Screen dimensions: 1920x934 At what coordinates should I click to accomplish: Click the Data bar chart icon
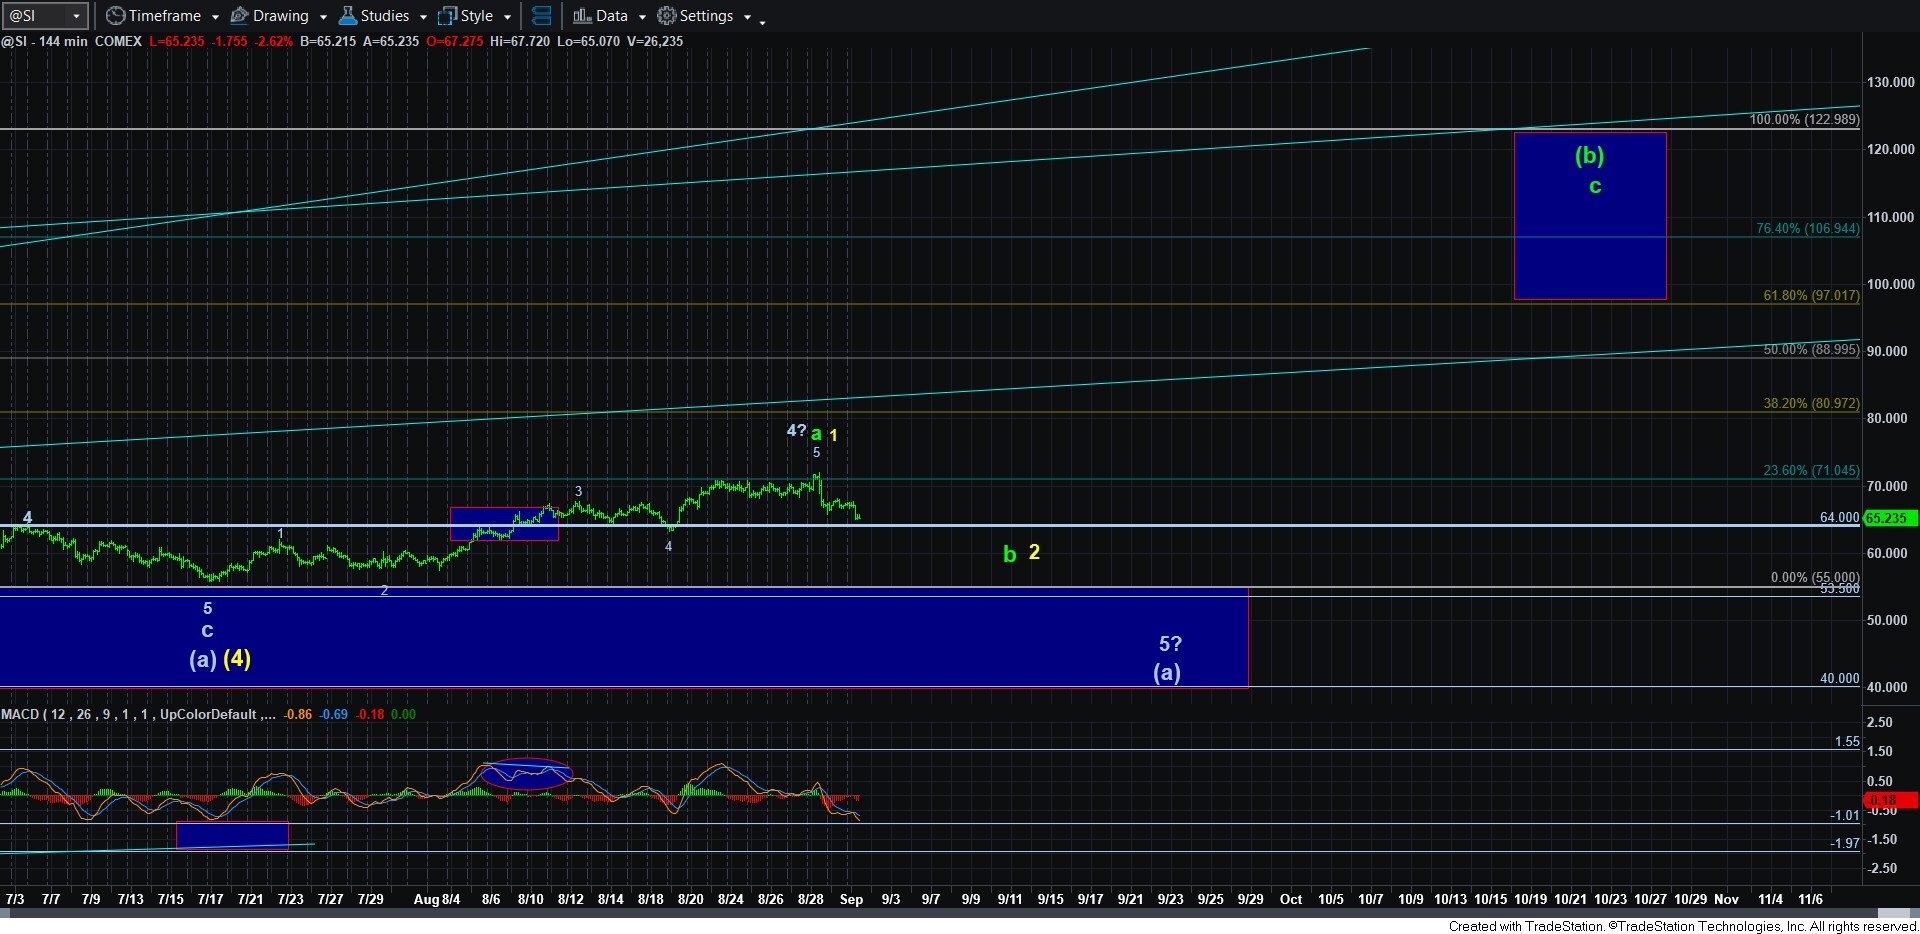click(x=581, y=16)
